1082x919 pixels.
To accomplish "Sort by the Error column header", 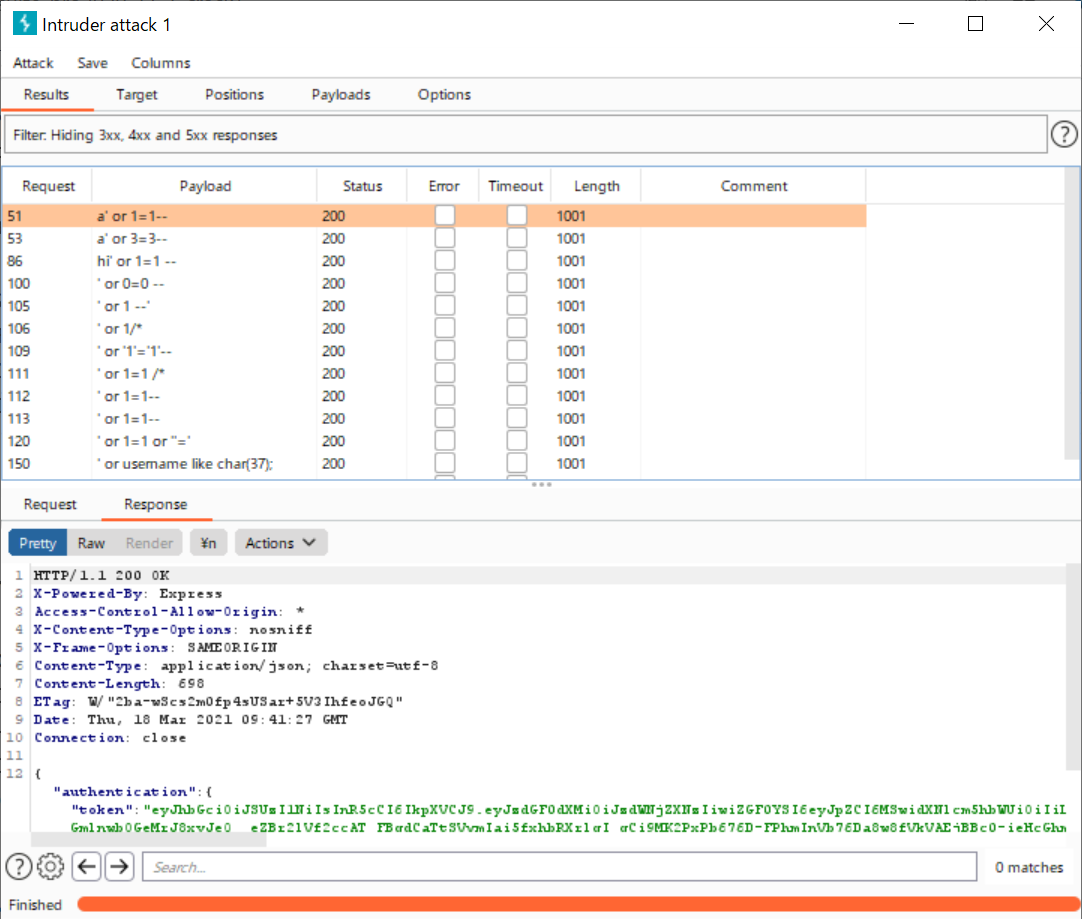I will tap(444, 186).
